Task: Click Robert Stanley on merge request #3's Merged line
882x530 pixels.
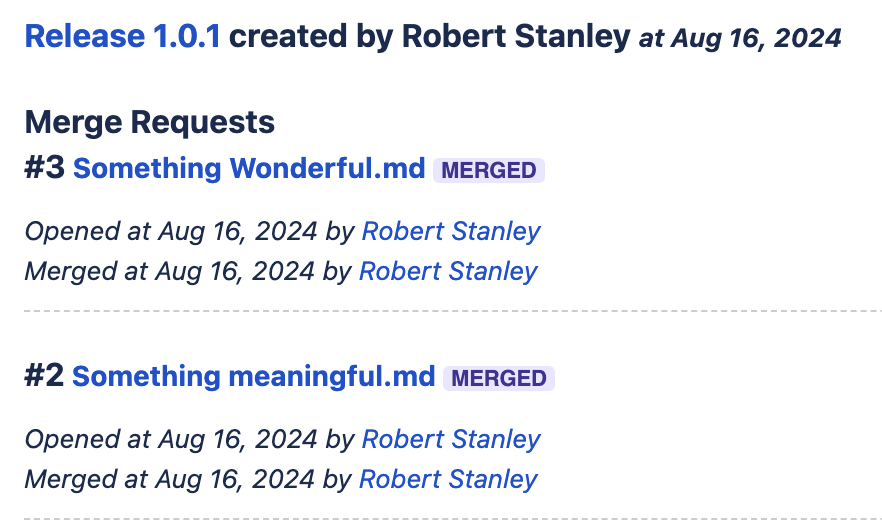Action: point(448,271)
